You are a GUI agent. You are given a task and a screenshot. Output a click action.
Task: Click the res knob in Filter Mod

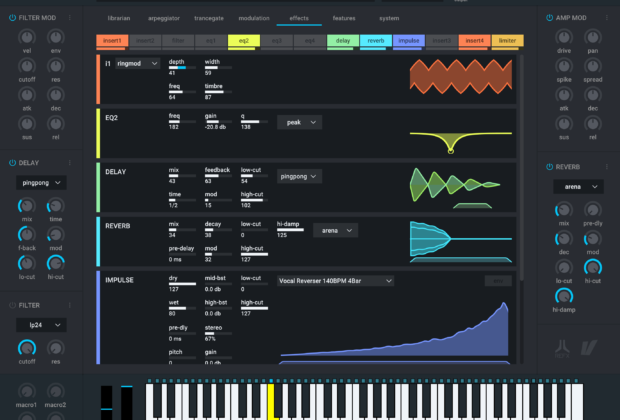pos(56,66)
